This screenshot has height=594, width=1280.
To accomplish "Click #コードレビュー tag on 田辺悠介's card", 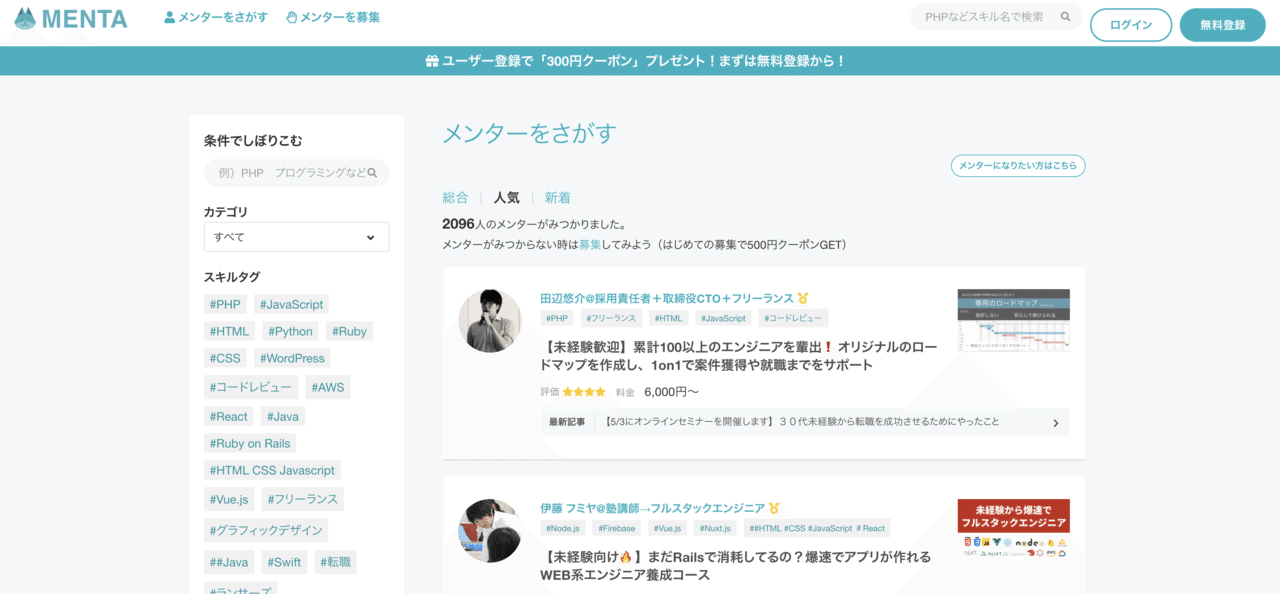I will click(793, 318).
